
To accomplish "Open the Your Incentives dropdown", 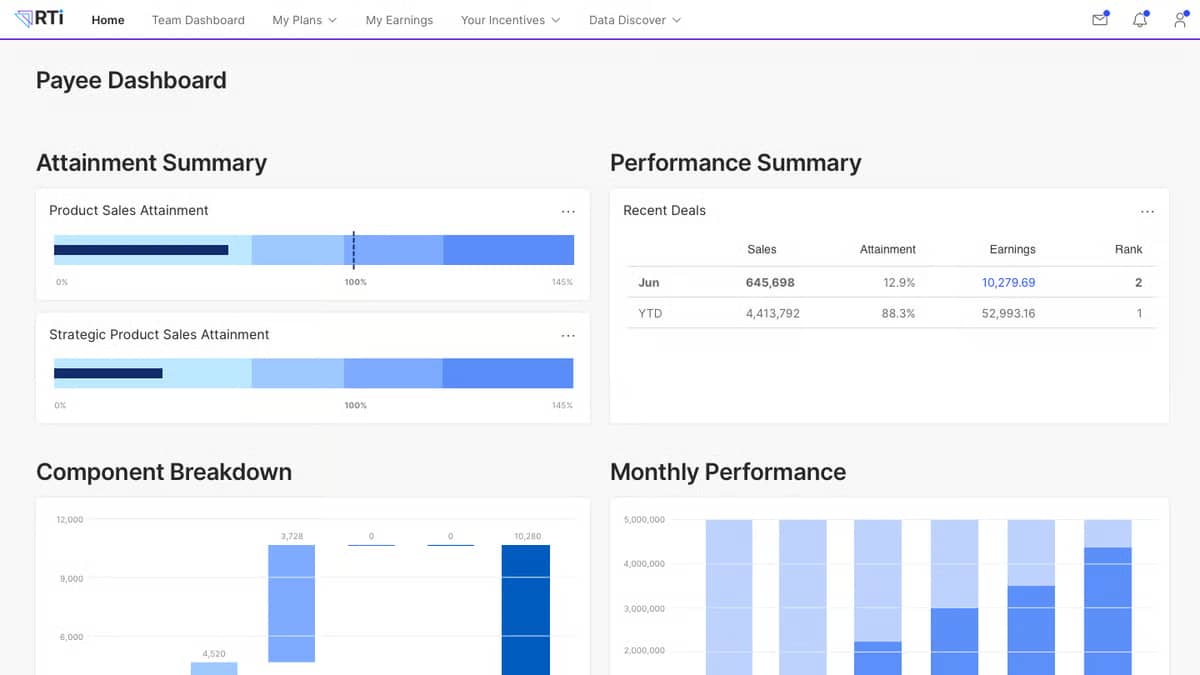I will coord(510,19).
